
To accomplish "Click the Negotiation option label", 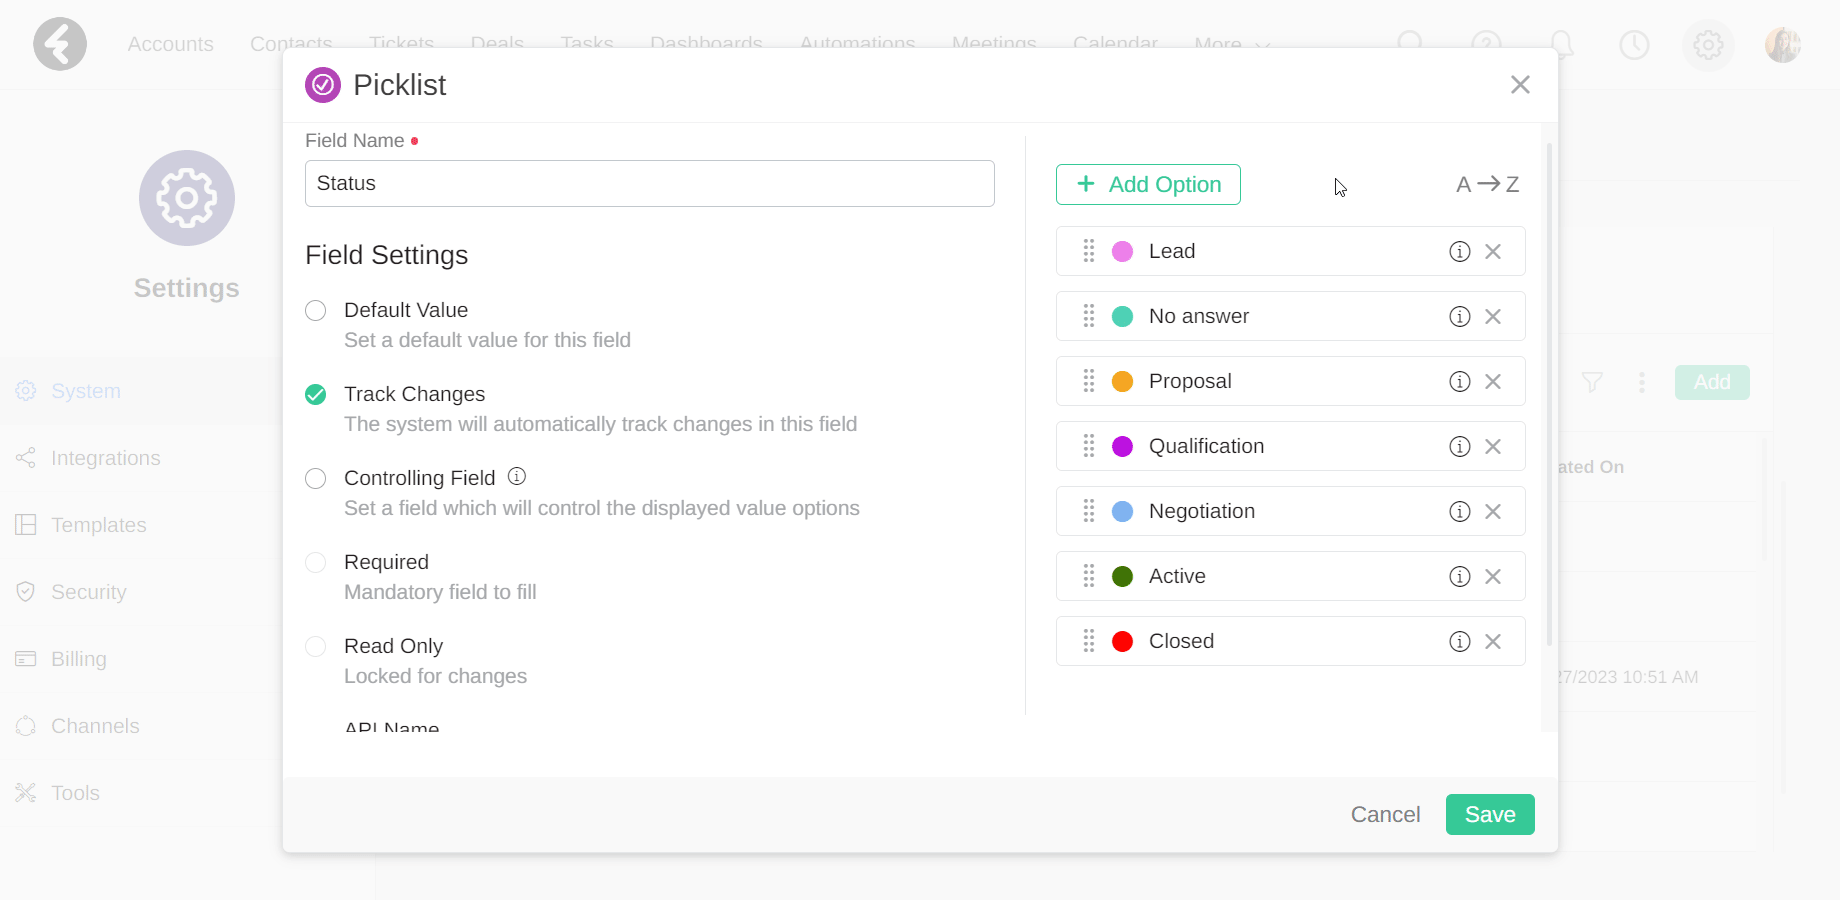I will (1202, 511).
